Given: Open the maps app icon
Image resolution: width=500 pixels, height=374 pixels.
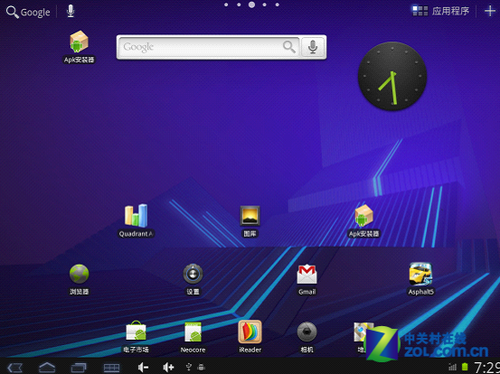Looking at the screenshot, I should [361, 336].
